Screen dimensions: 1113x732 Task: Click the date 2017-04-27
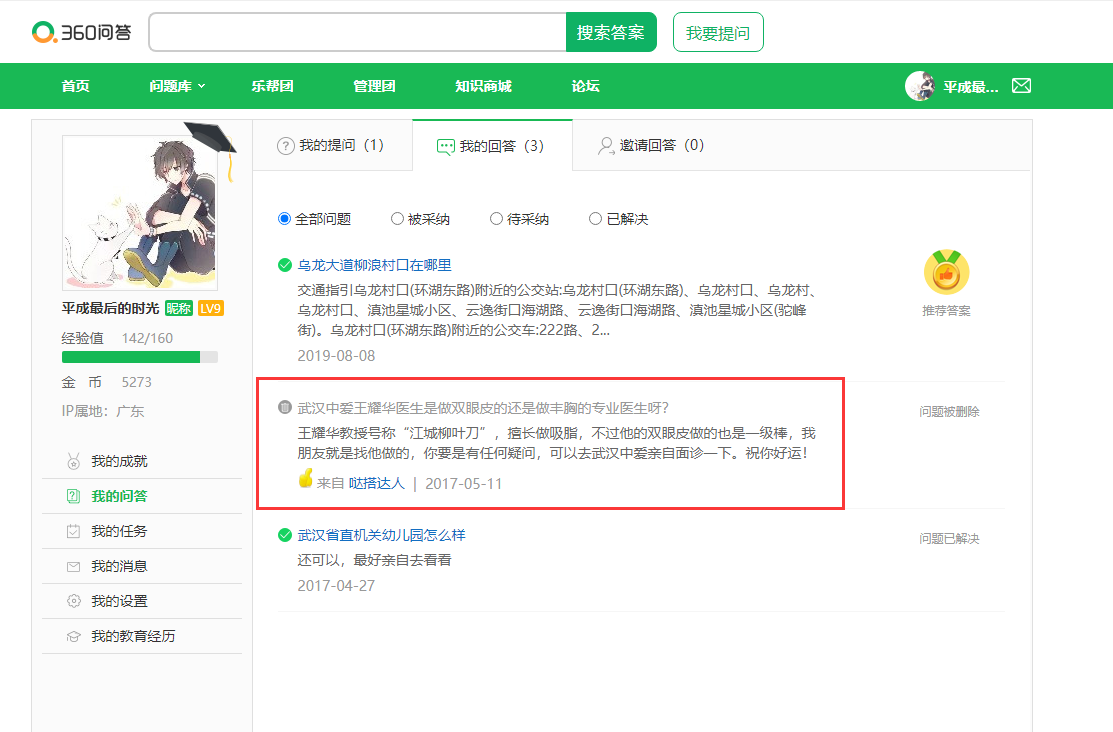point(336,586)
